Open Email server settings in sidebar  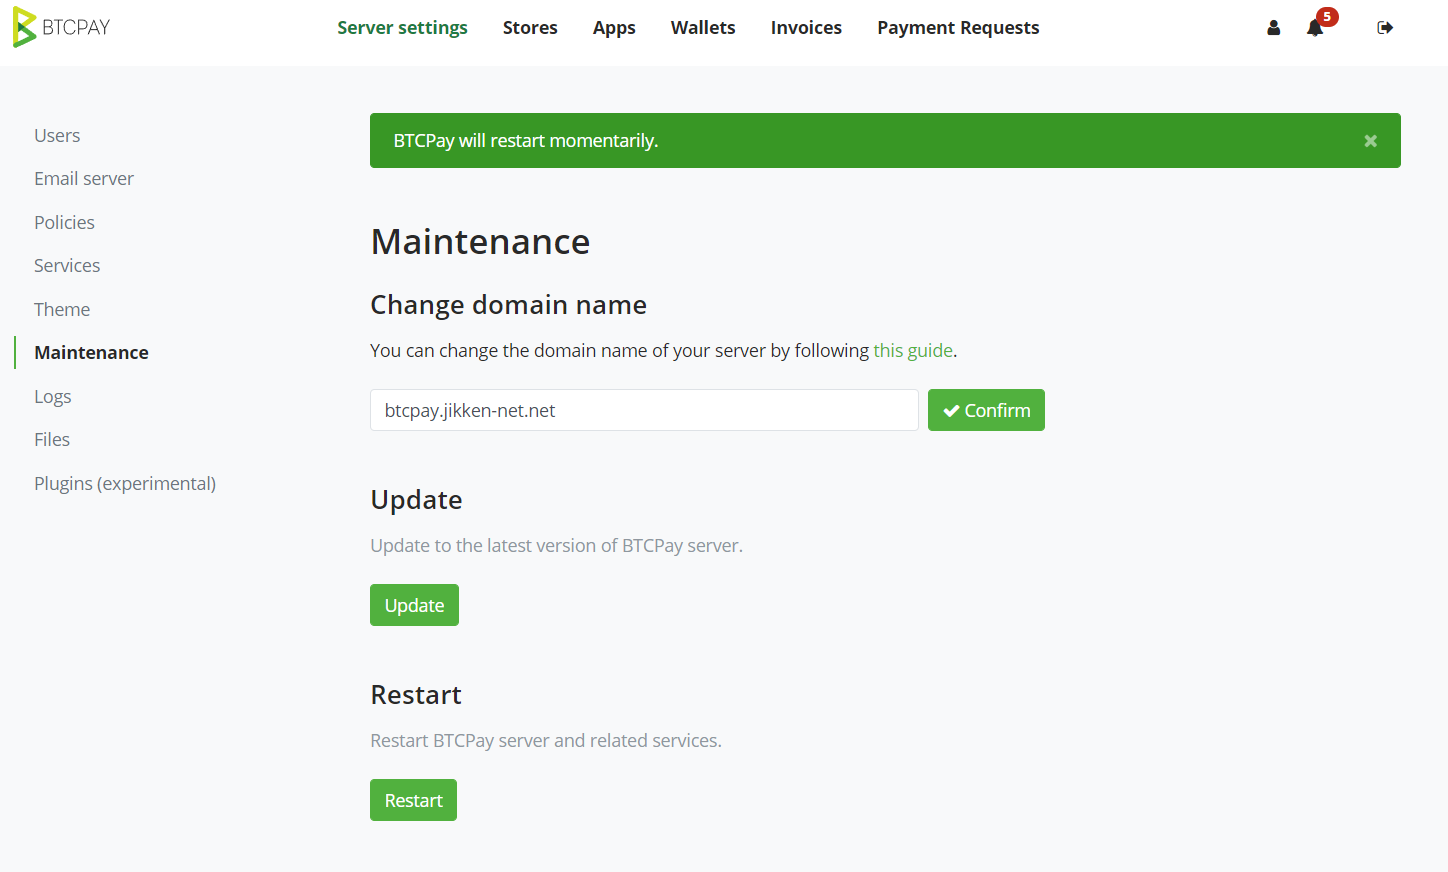(x=84, y=179)
